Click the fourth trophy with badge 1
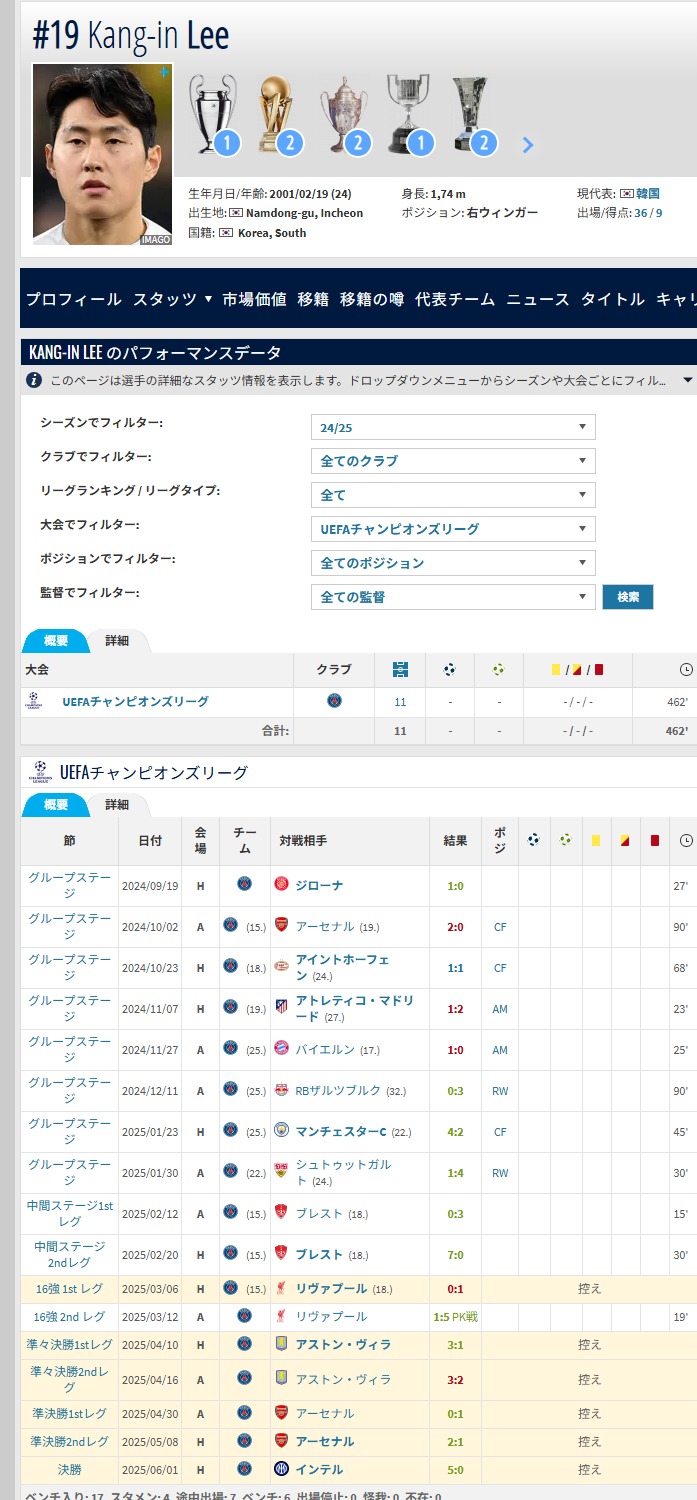This screenshot has width=697, height=1500. (407, 113)
